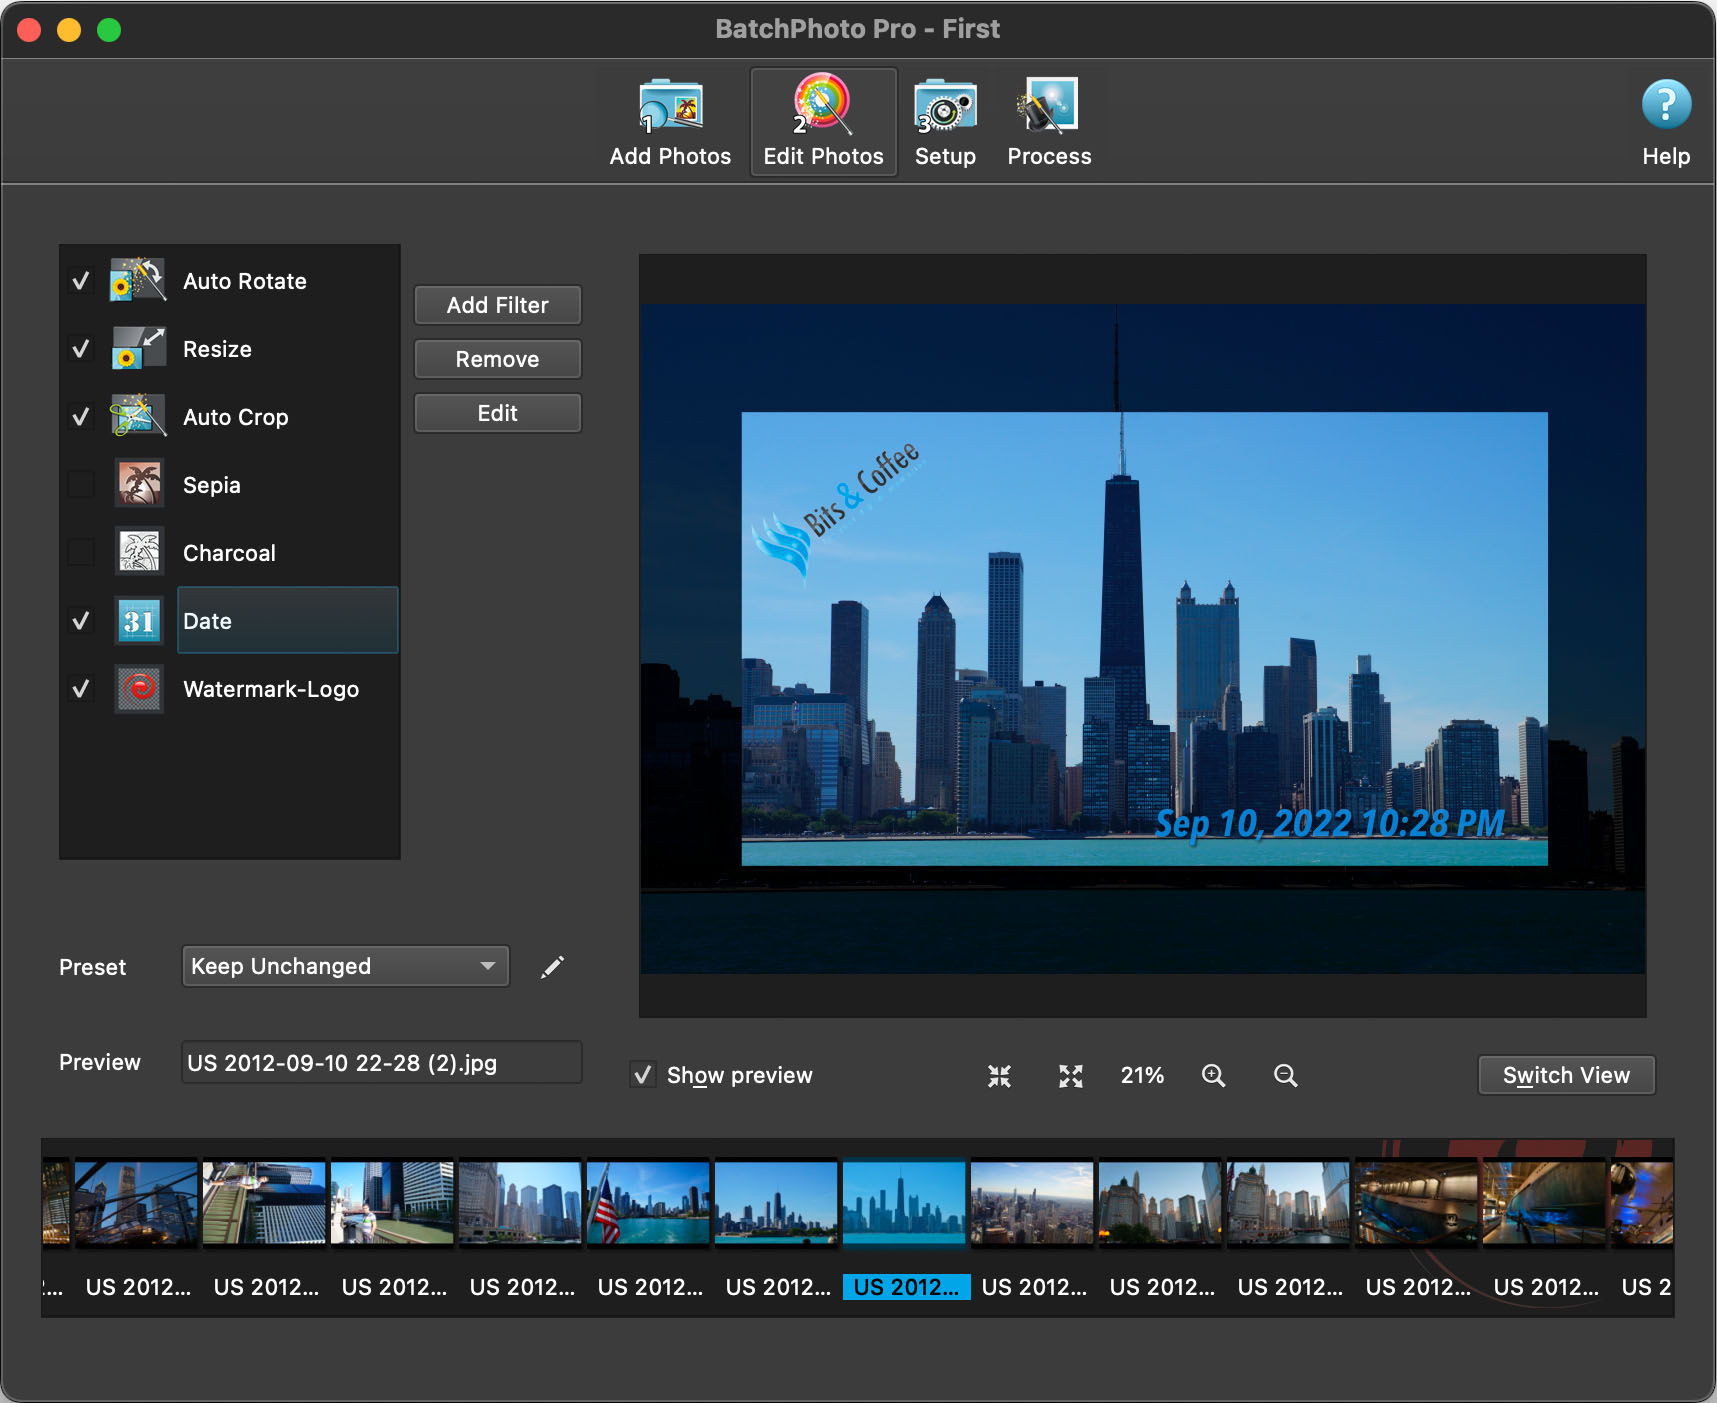Click the zoom out magnifier icon
This screenshot has height=1403, width=1717.
[1285, 1076]
